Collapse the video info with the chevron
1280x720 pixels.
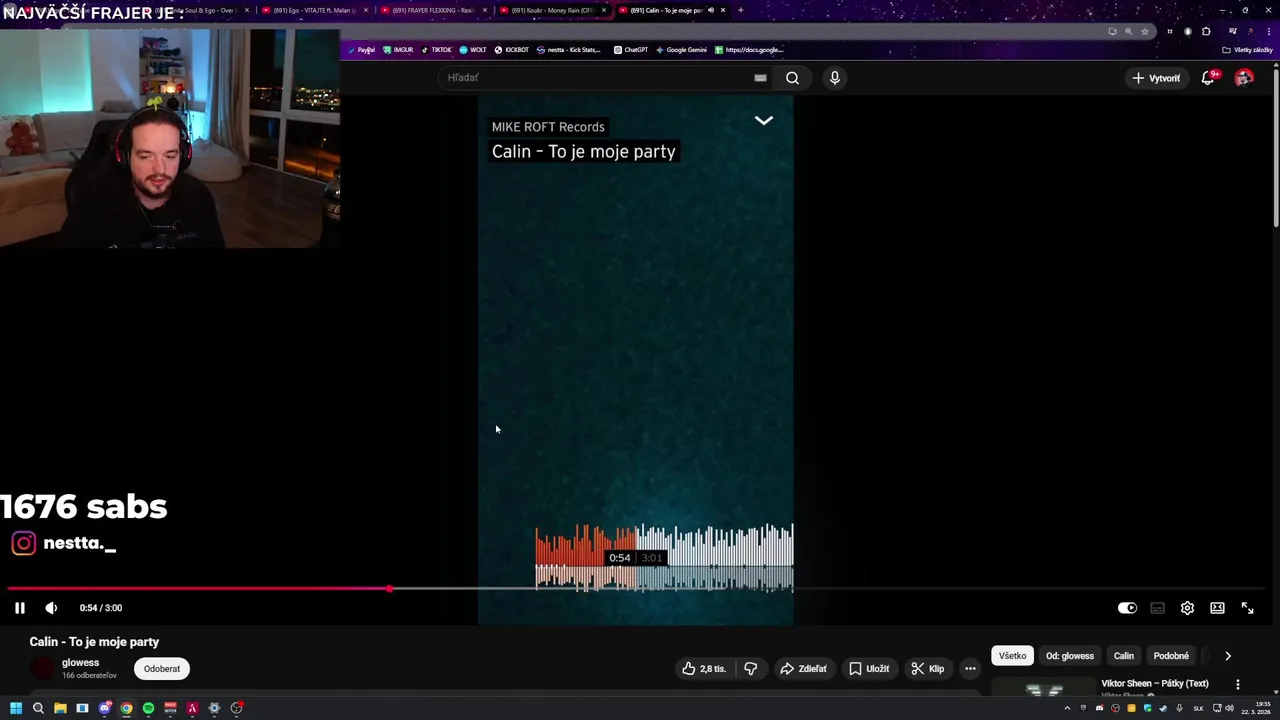(x=763, y=121)
